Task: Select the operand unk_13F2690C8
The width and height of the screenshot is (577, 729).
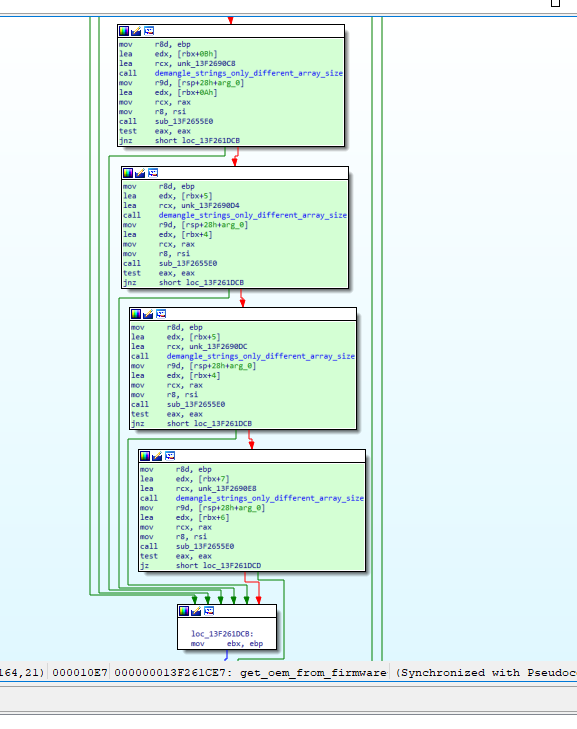Action: 206,64
